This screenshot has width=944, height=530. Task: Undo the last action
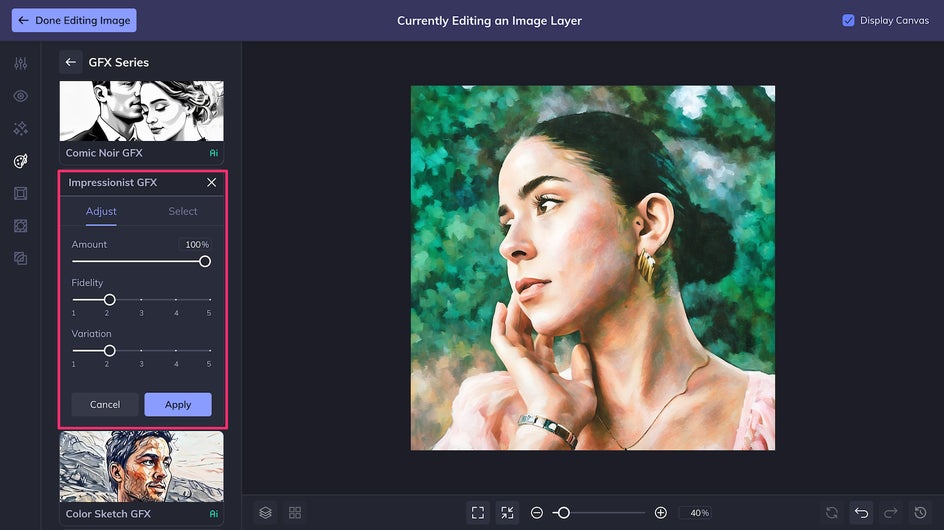coord(861,512)
